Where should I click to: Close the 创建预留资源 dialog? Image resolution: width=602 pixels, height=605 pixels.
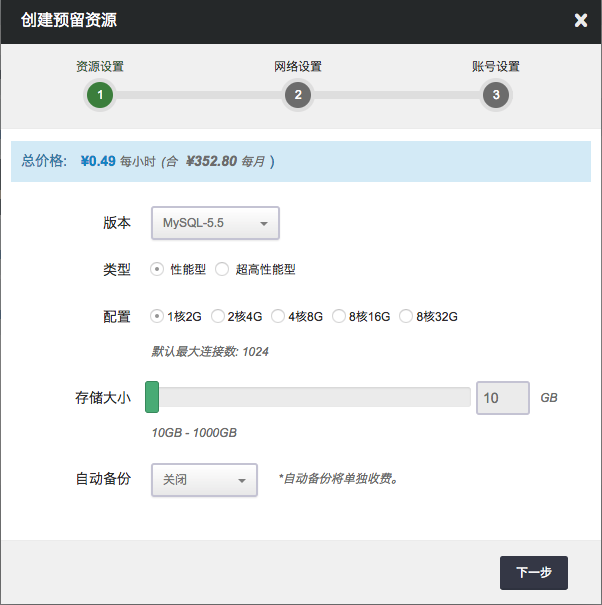pos(580,20)
